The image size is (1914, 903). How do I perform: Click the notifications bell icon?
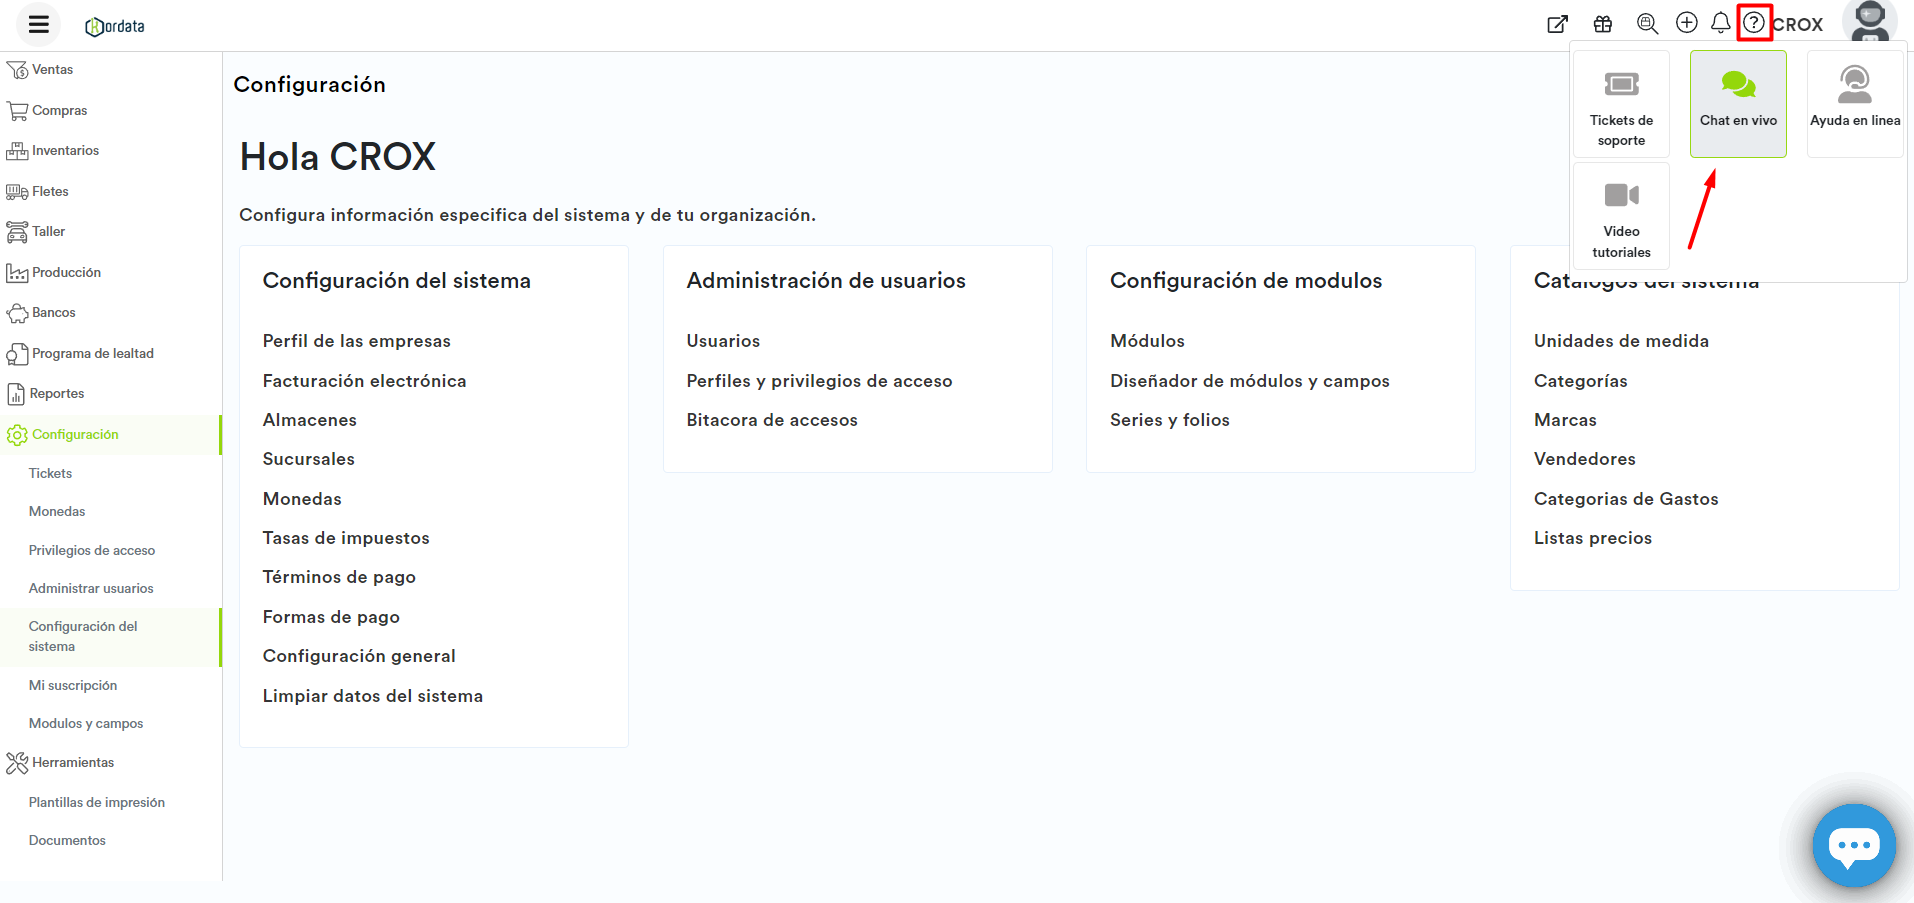point(1720,22)
